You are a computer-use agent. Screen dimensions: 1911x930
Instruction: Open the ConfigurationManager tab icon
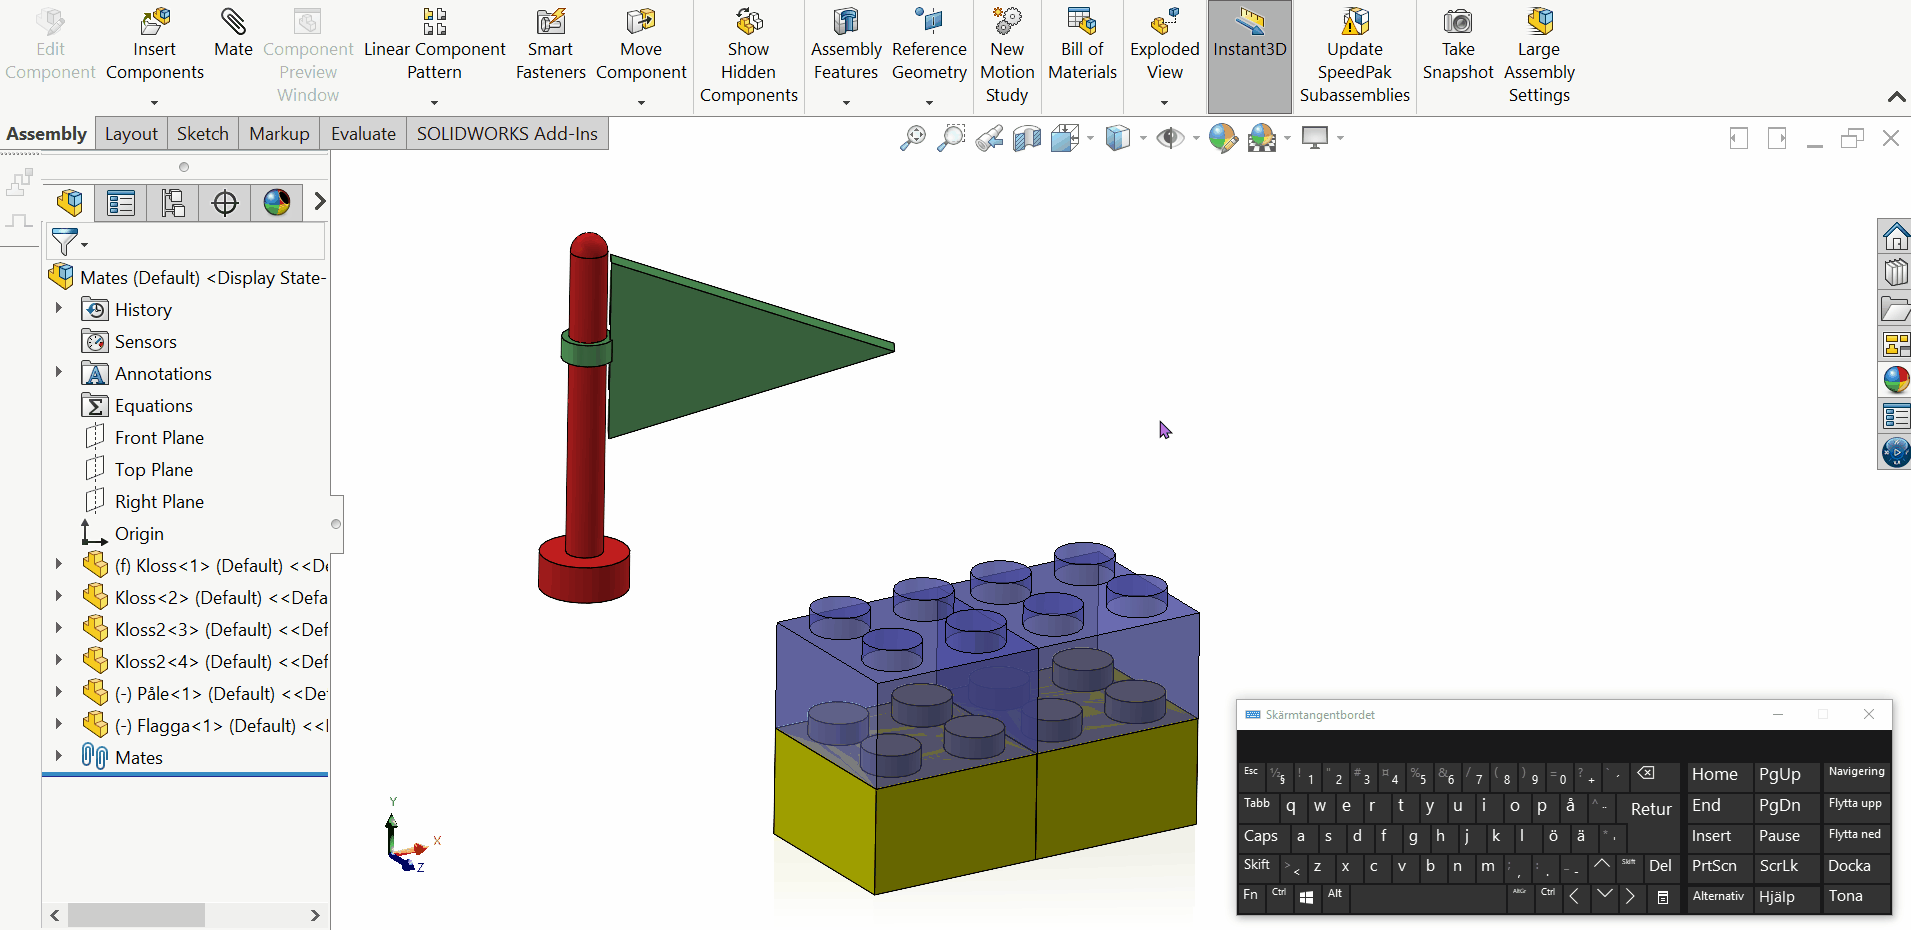coord(173,203)
